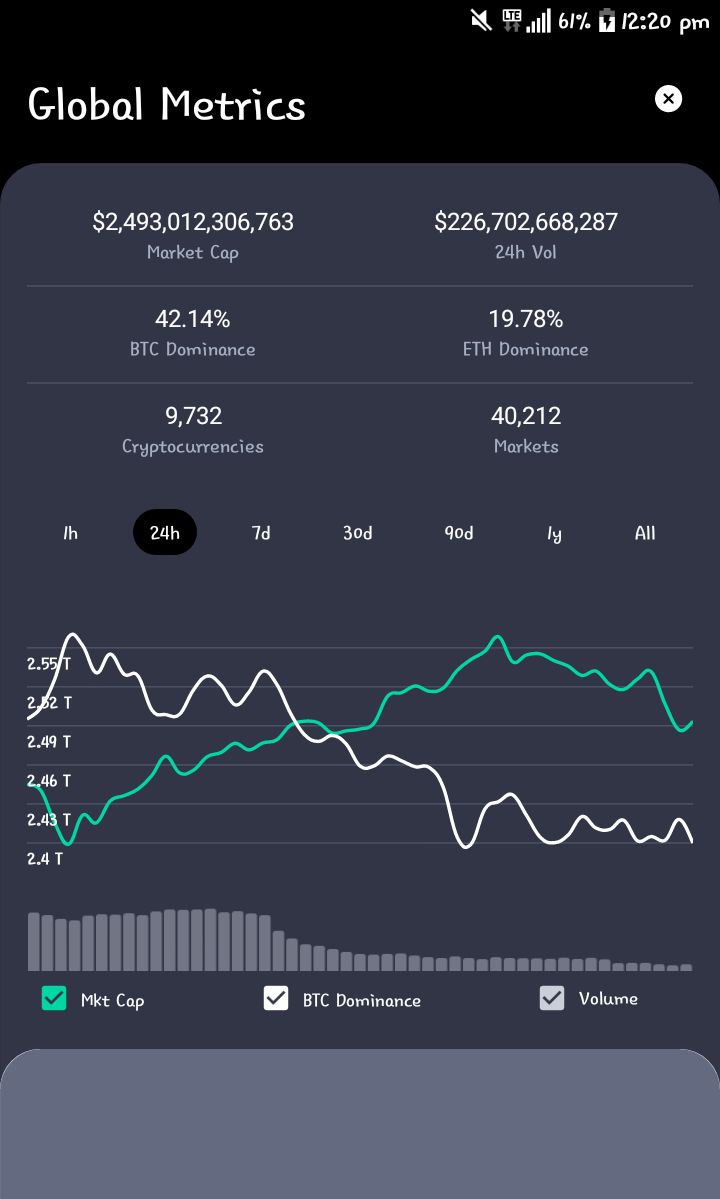Close the Global Metrics panel
The width and height of the screenshot is (720, 1199).
pyautogui.click(x=668, y=99)
